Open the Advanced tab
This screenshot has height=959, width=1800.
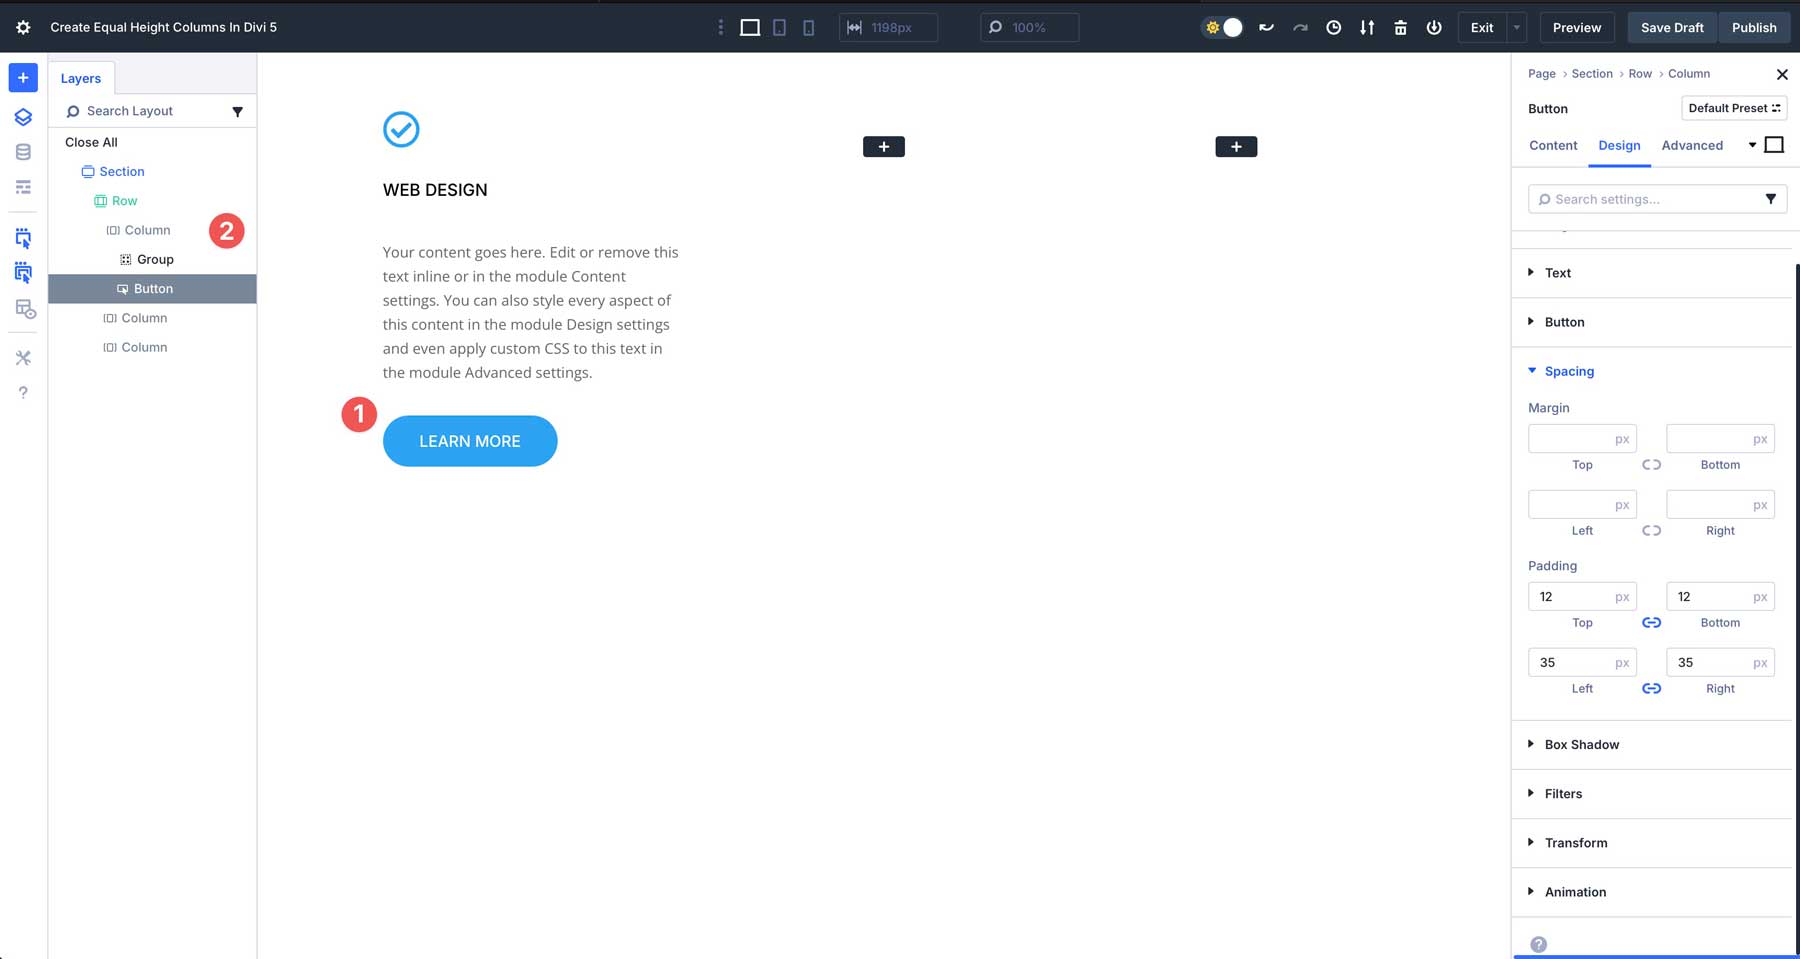click(x=1692, y=145)
